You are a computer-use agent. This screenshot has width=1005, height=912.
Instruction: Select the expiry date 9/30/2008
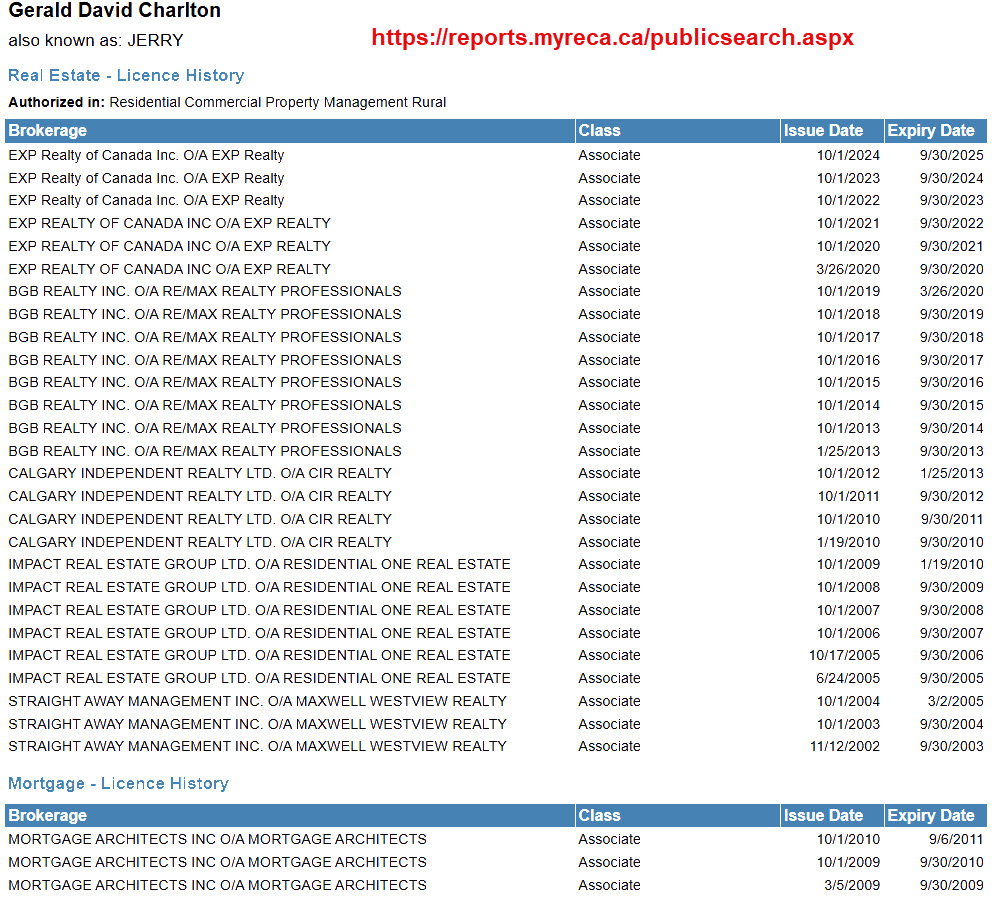coord(952,611)
